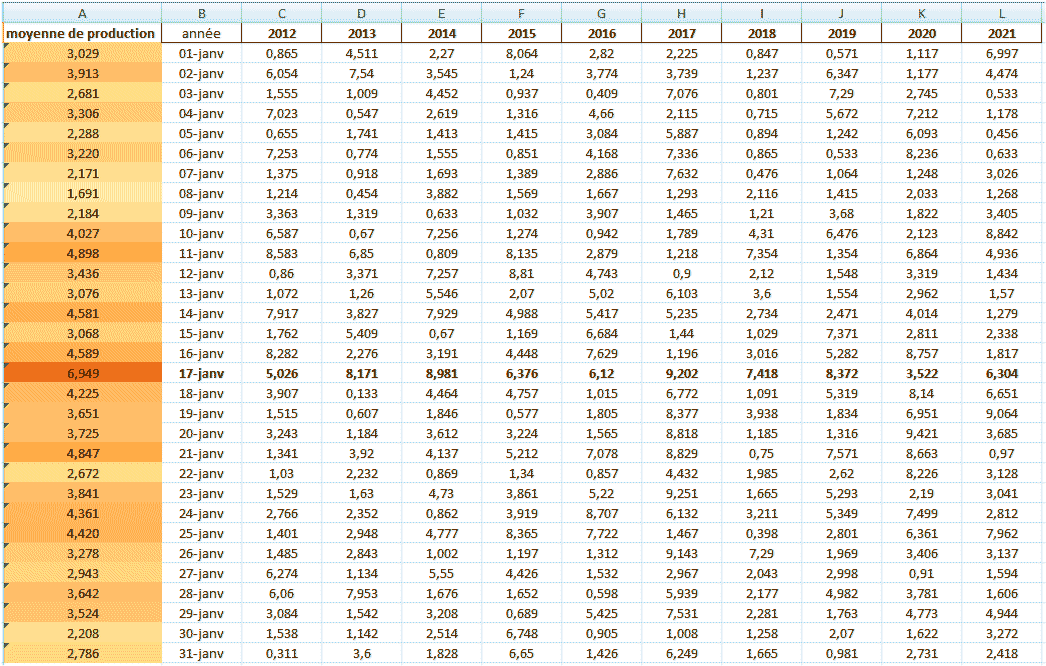
Task: Select cell 3,907 in the 09-janv row
Action: (x=602, y=214)
